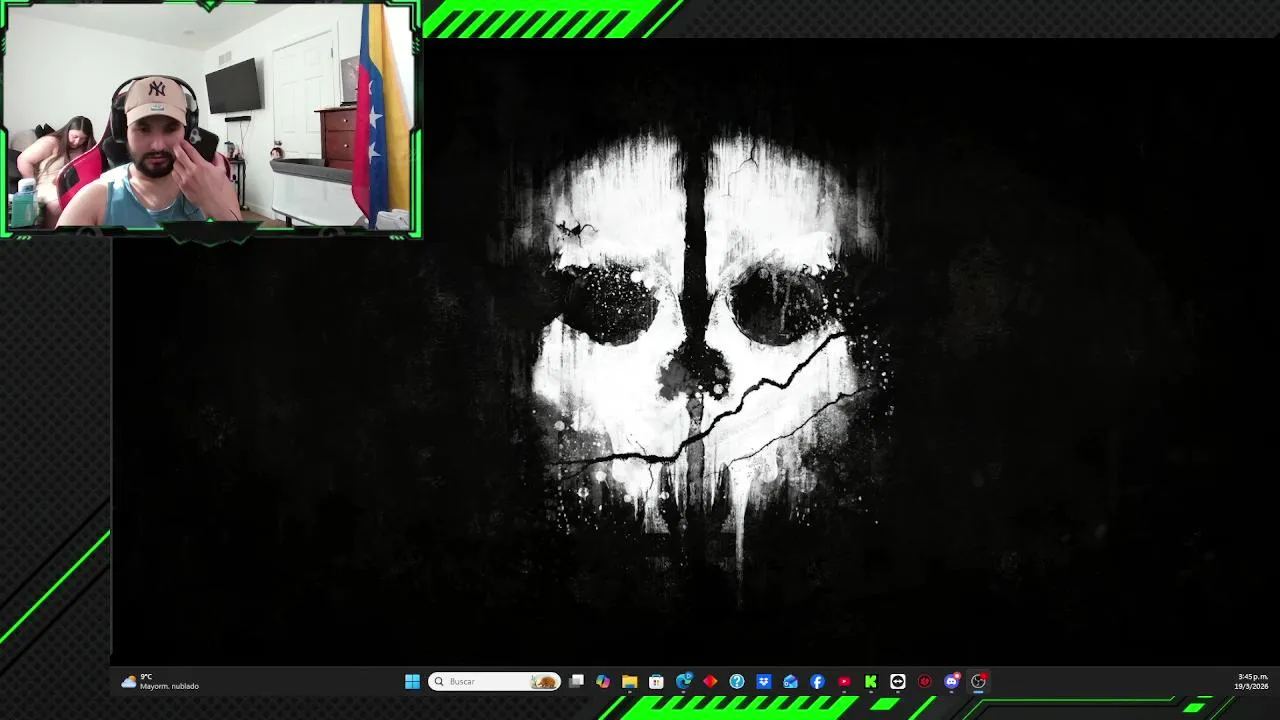This screenshot has height=720, width=1280.
Task: Open the OBS Studio taskbar icon
Action: coord(978,681)
